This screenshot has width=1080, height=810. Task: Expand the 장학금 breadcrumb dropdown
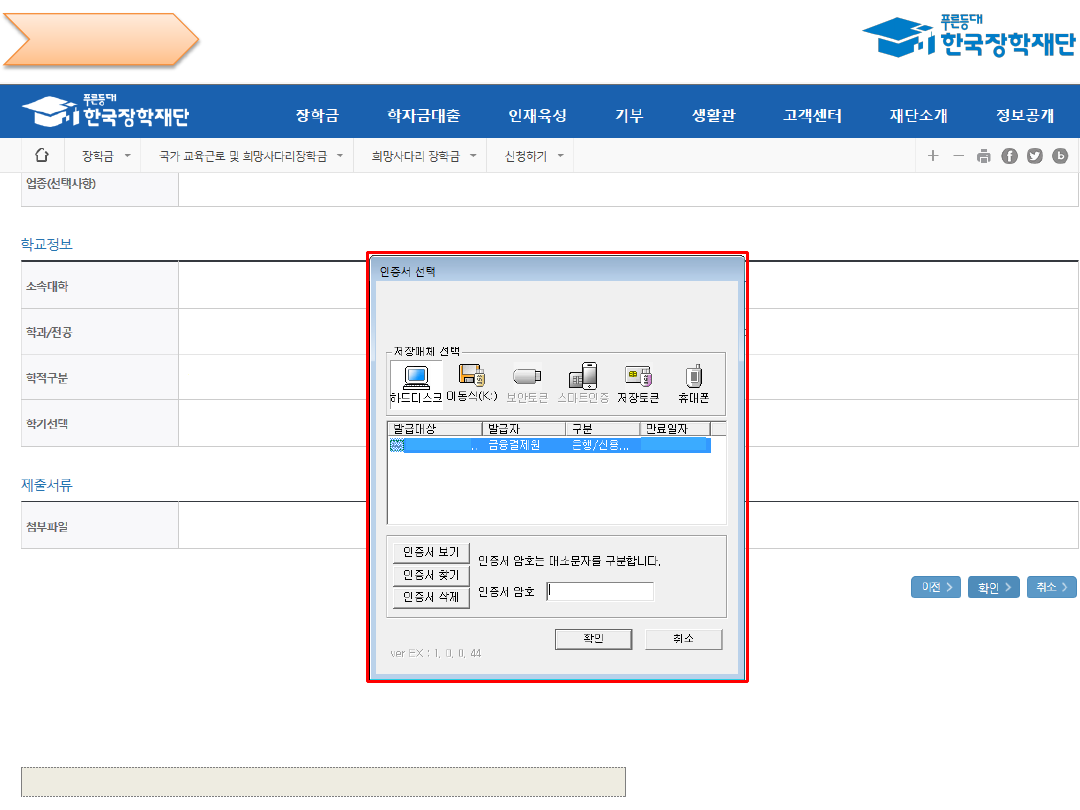pos(105,156)
